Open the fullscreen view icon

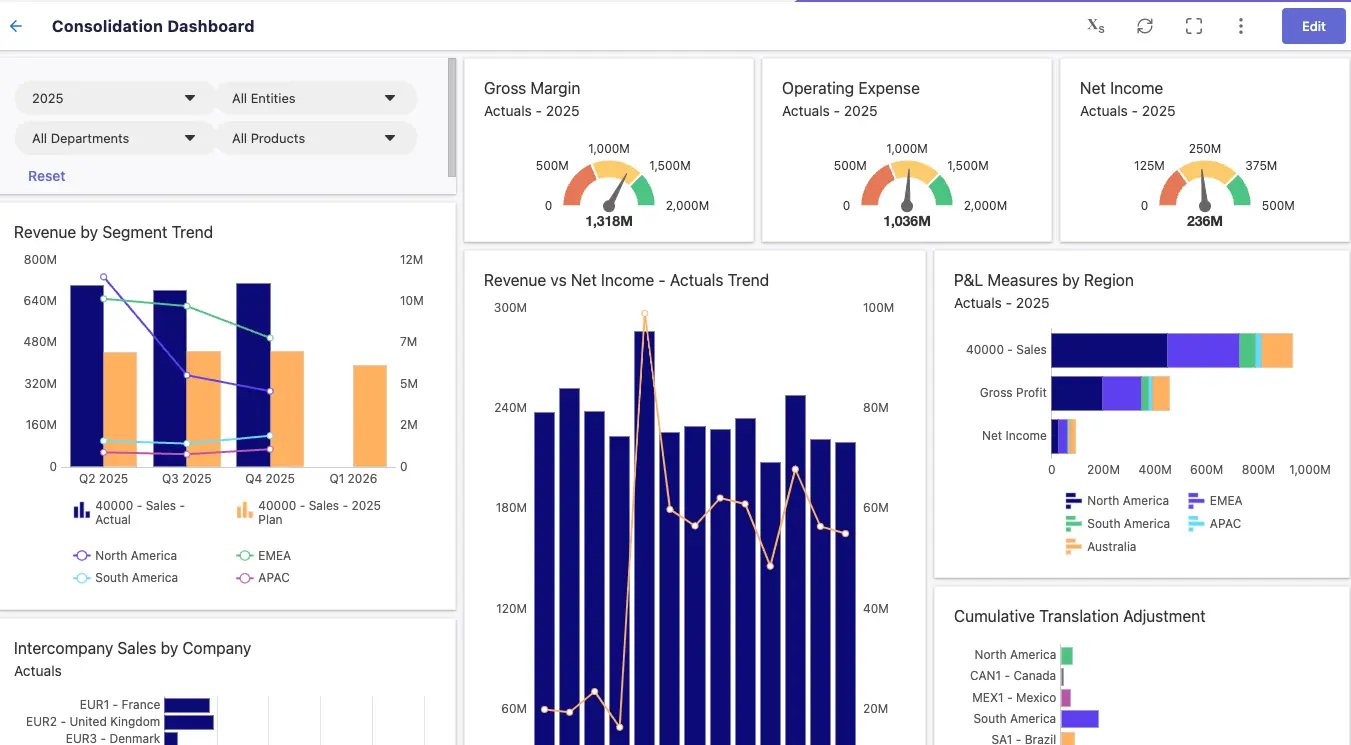coord(1193,25)
